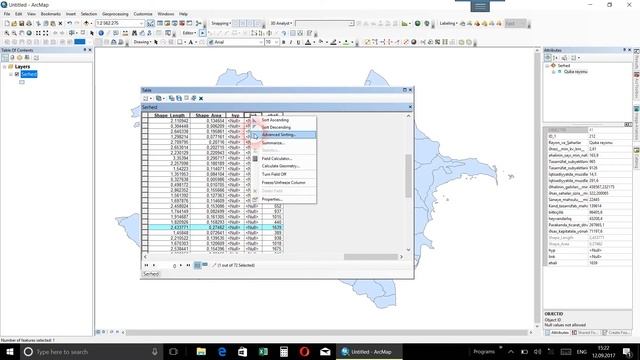Select row with Shape_Length 2,538441
This screenshot has width=640, height=360.
pos(145,249)
